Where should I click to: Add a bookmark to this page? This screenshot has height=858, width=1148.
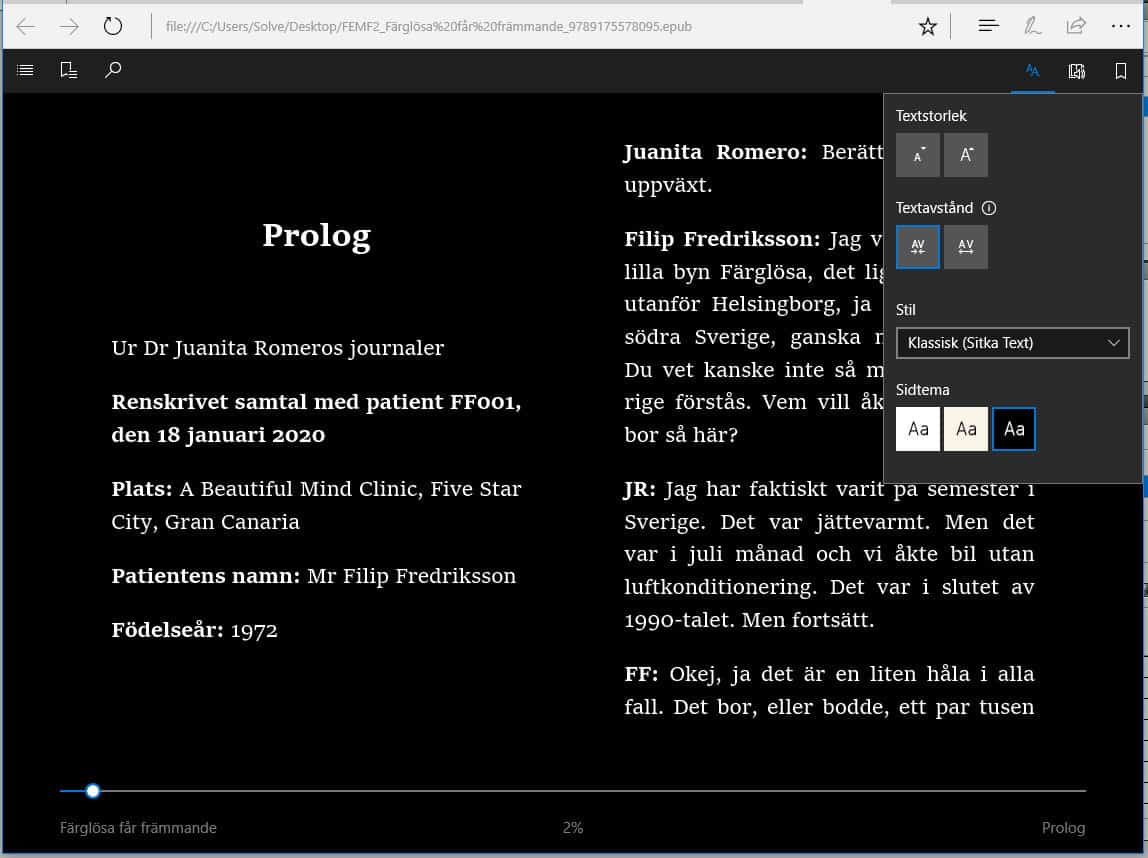1120,71
